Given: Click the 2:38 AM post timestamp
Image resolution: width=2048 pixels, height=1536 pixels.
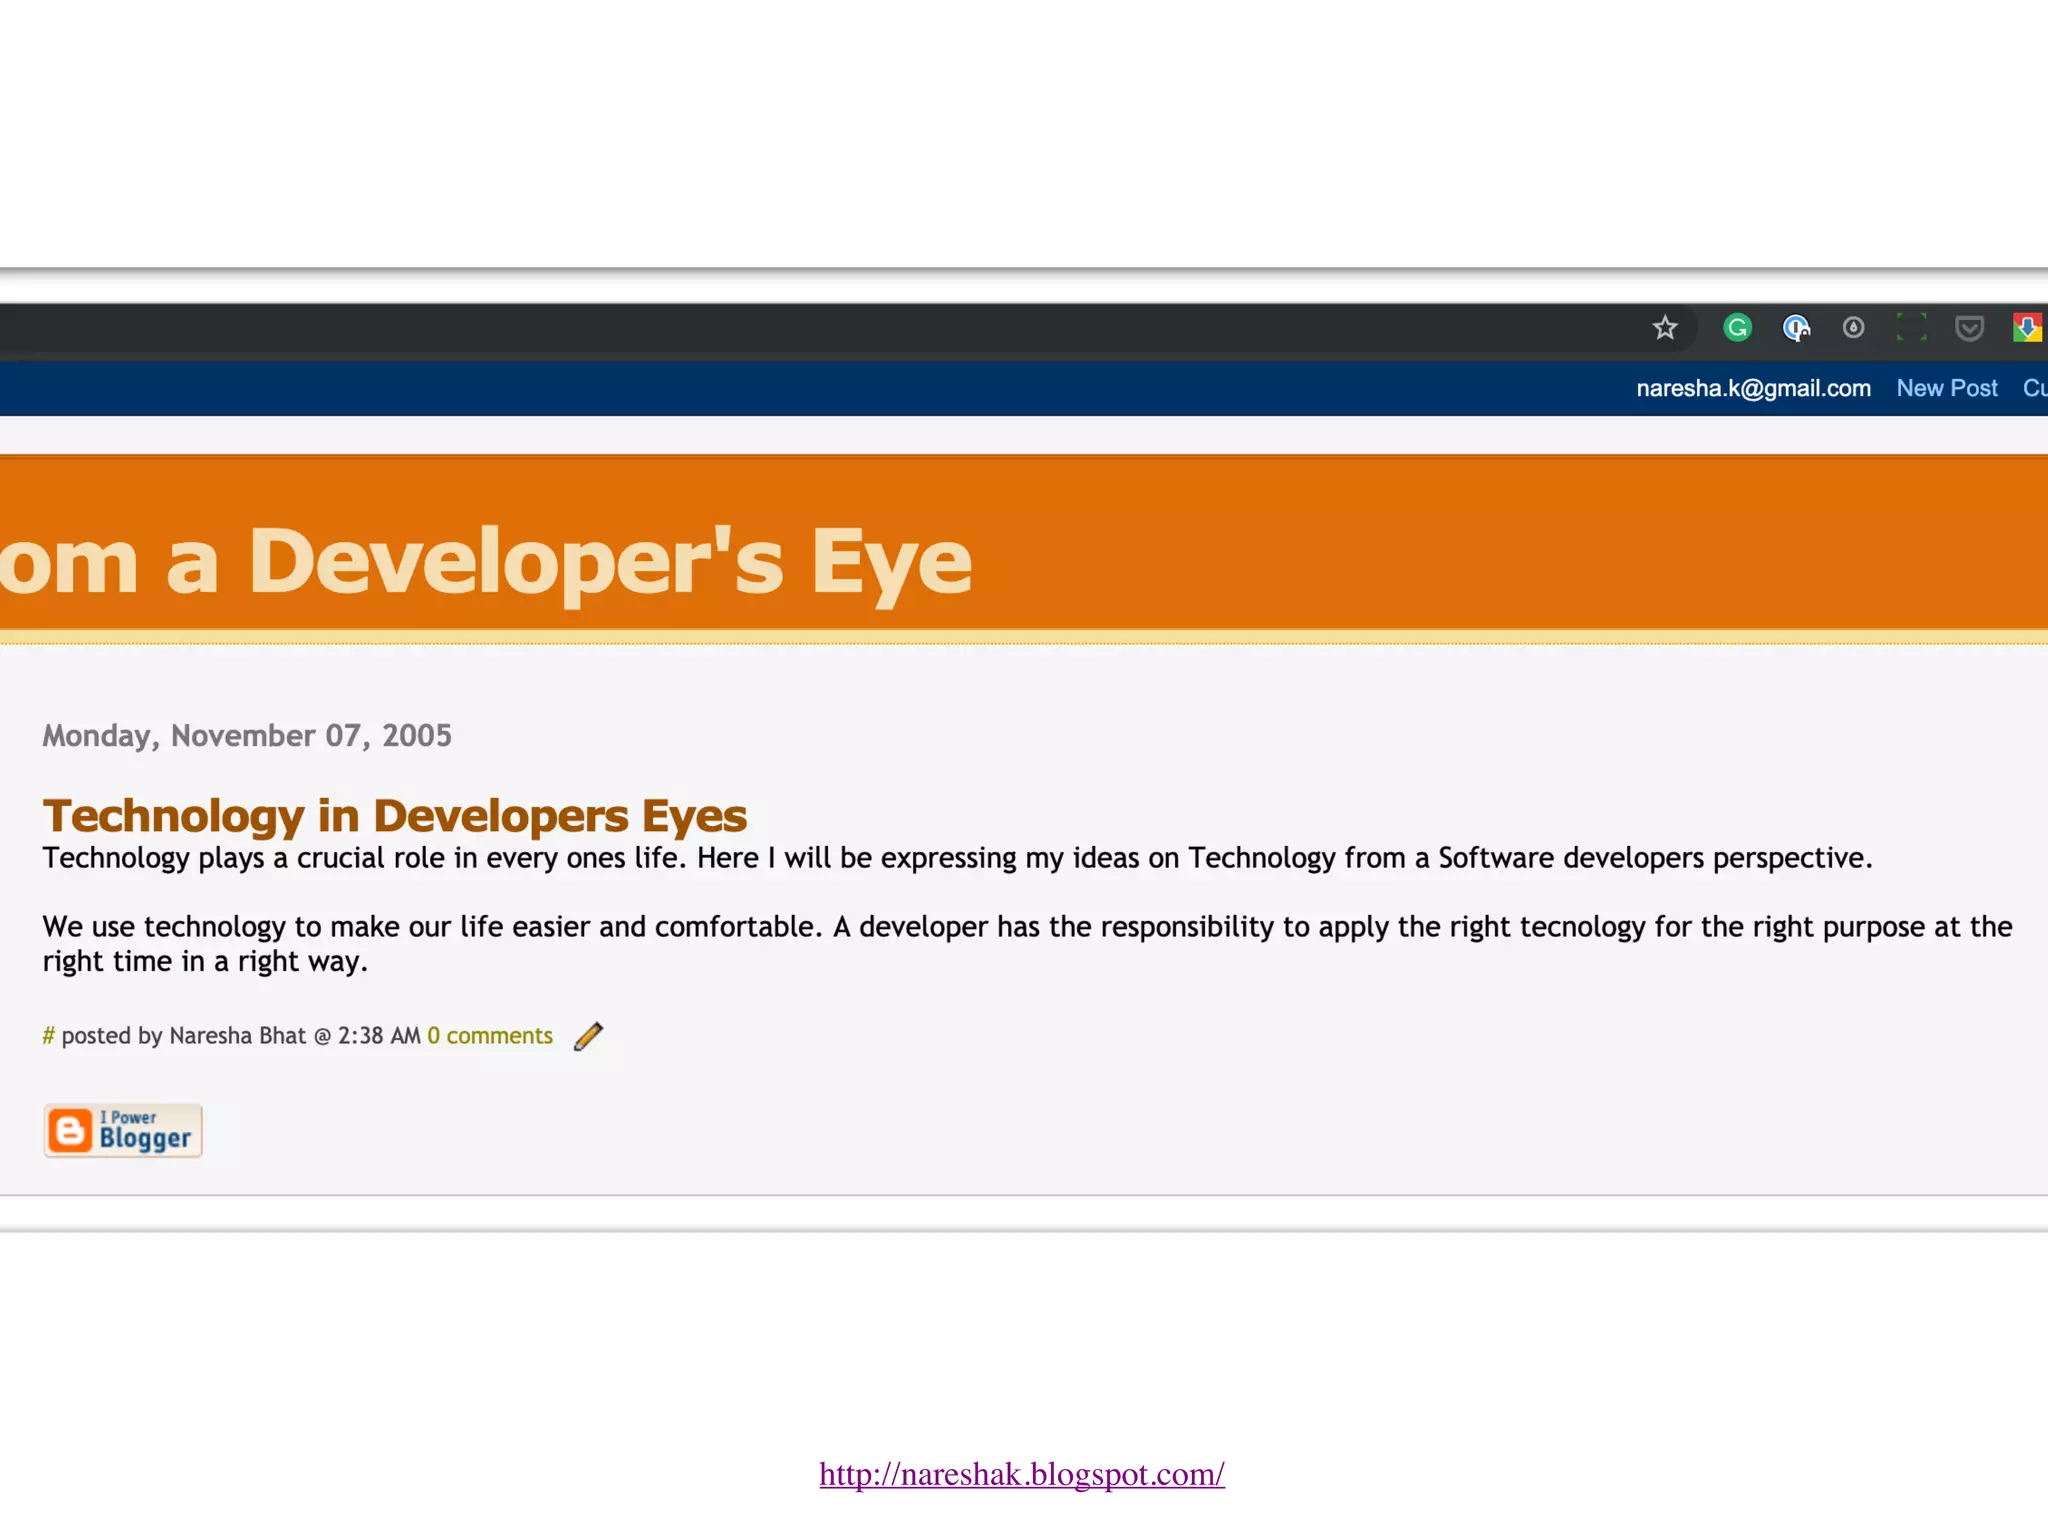Looking at the screenshot, I should 378,1036.
